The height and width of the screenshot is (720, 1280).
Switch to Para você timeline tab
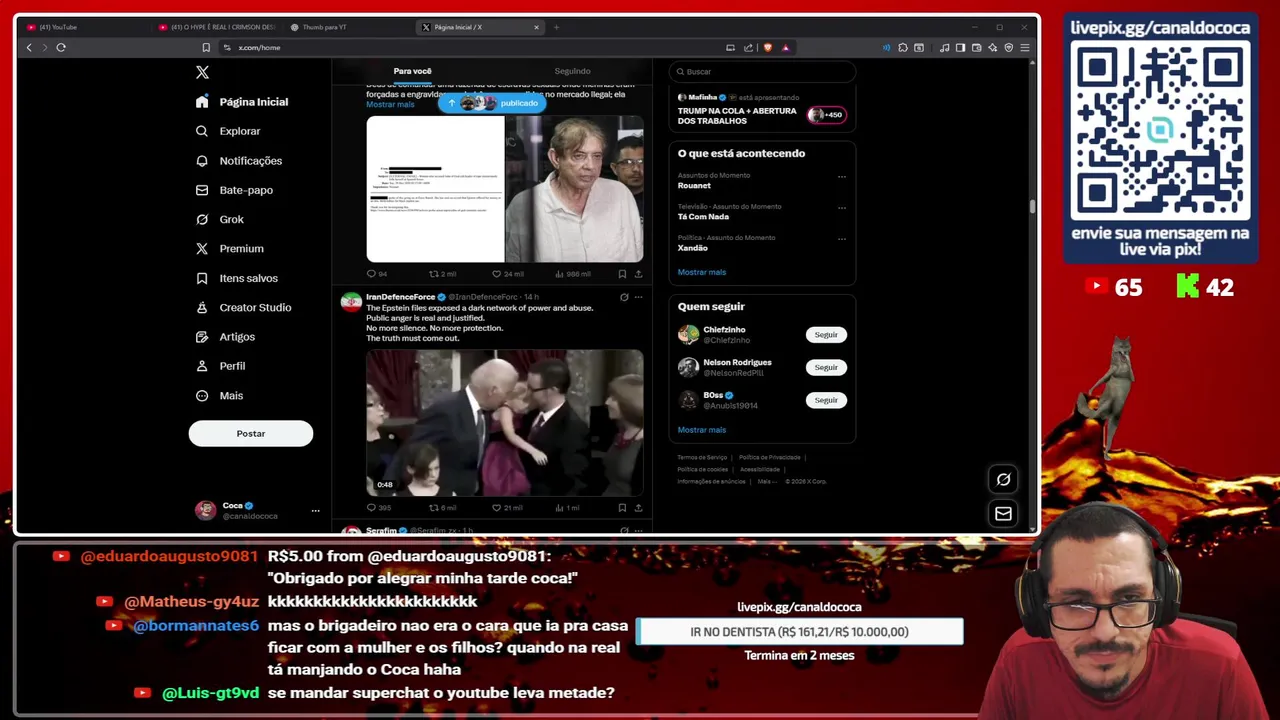tap(412, 71)
